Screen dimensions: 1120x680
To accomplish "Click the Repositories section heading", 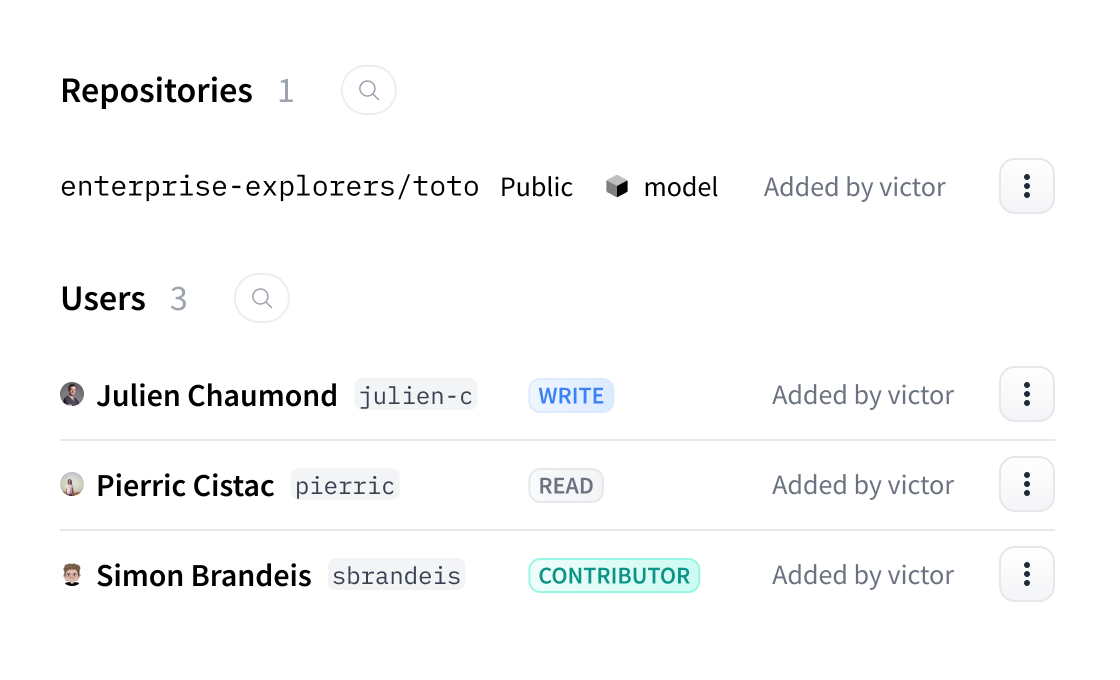I will point(156,90).
